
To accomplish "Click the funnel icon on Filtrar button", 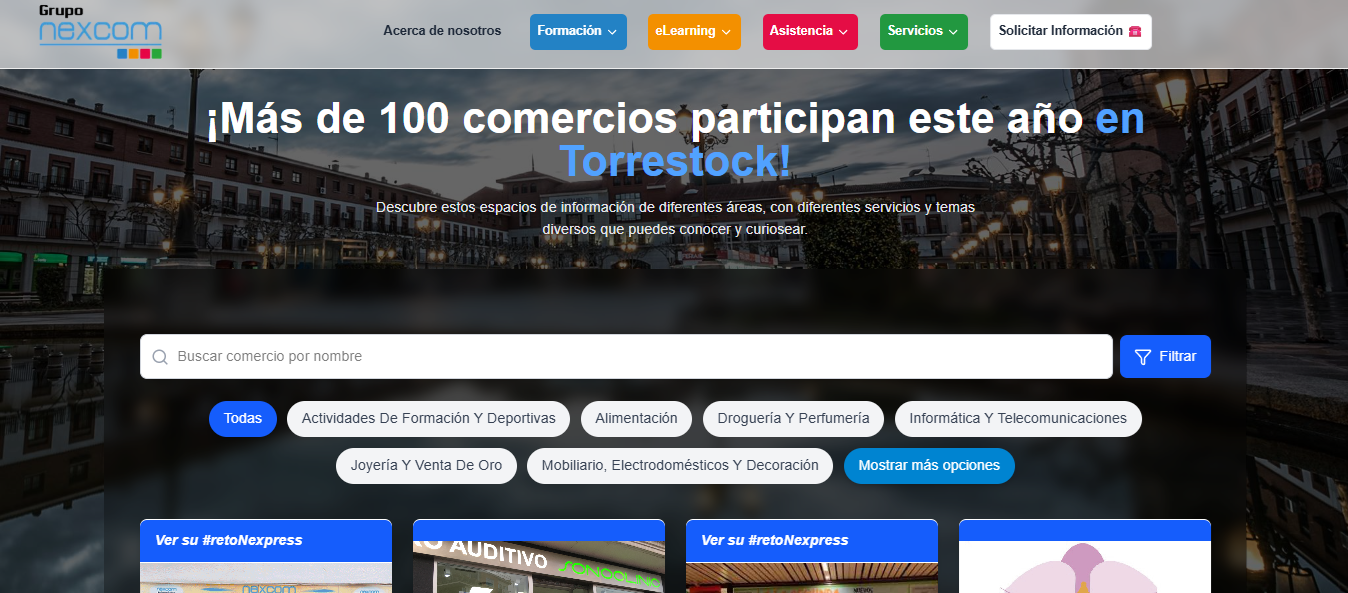I will tap(1143, 357).
